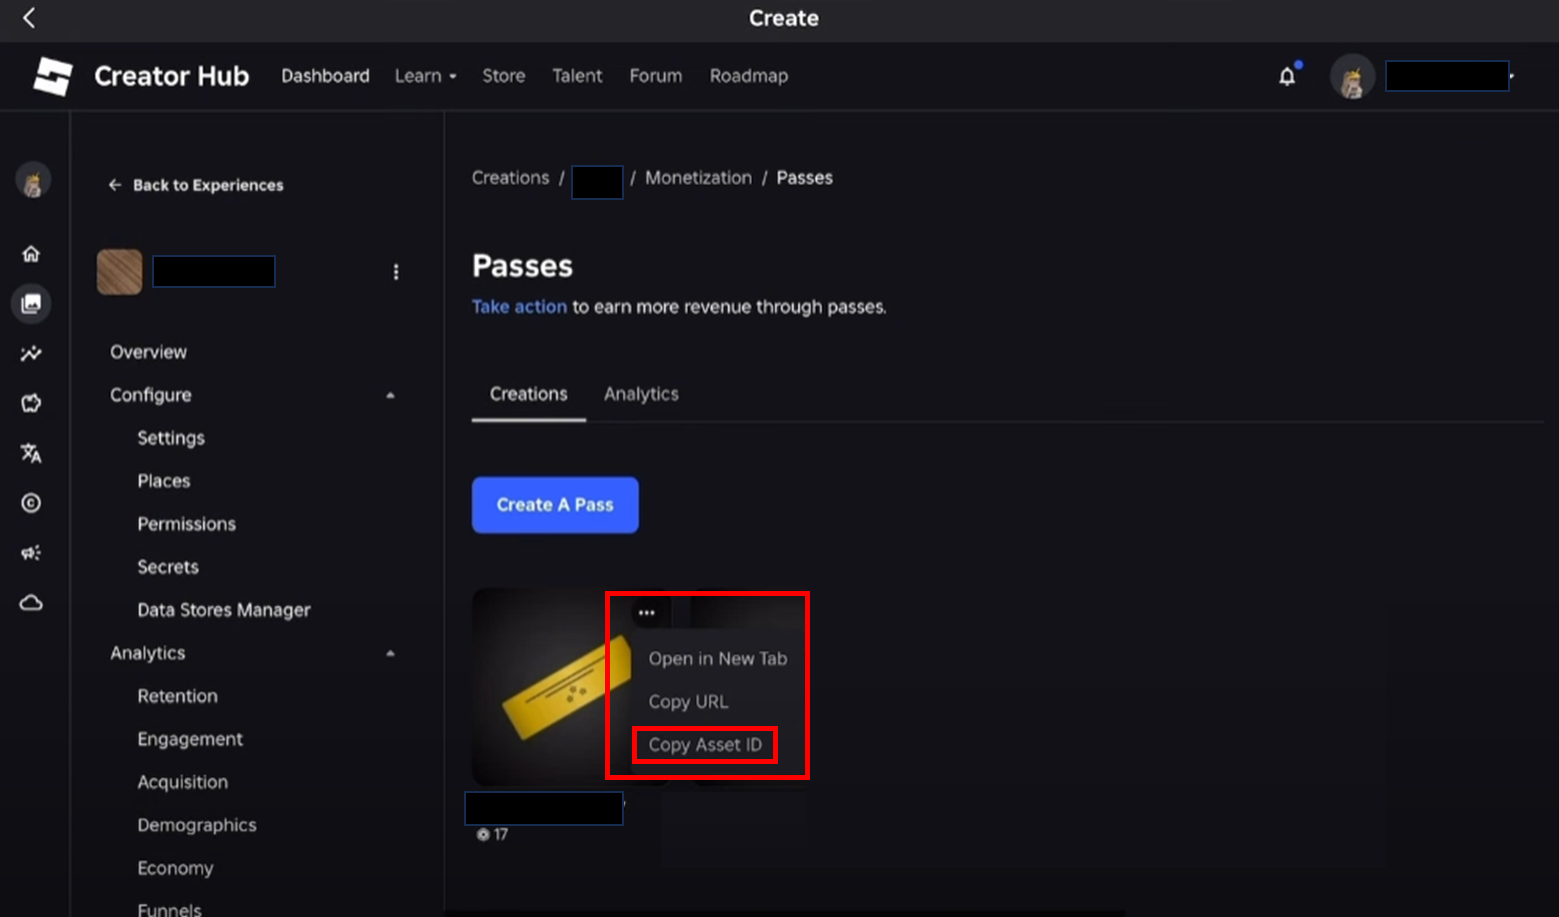Go back using the top-left arrow
This screenshot has height=917, width=1559.
[x=29, y=18]
